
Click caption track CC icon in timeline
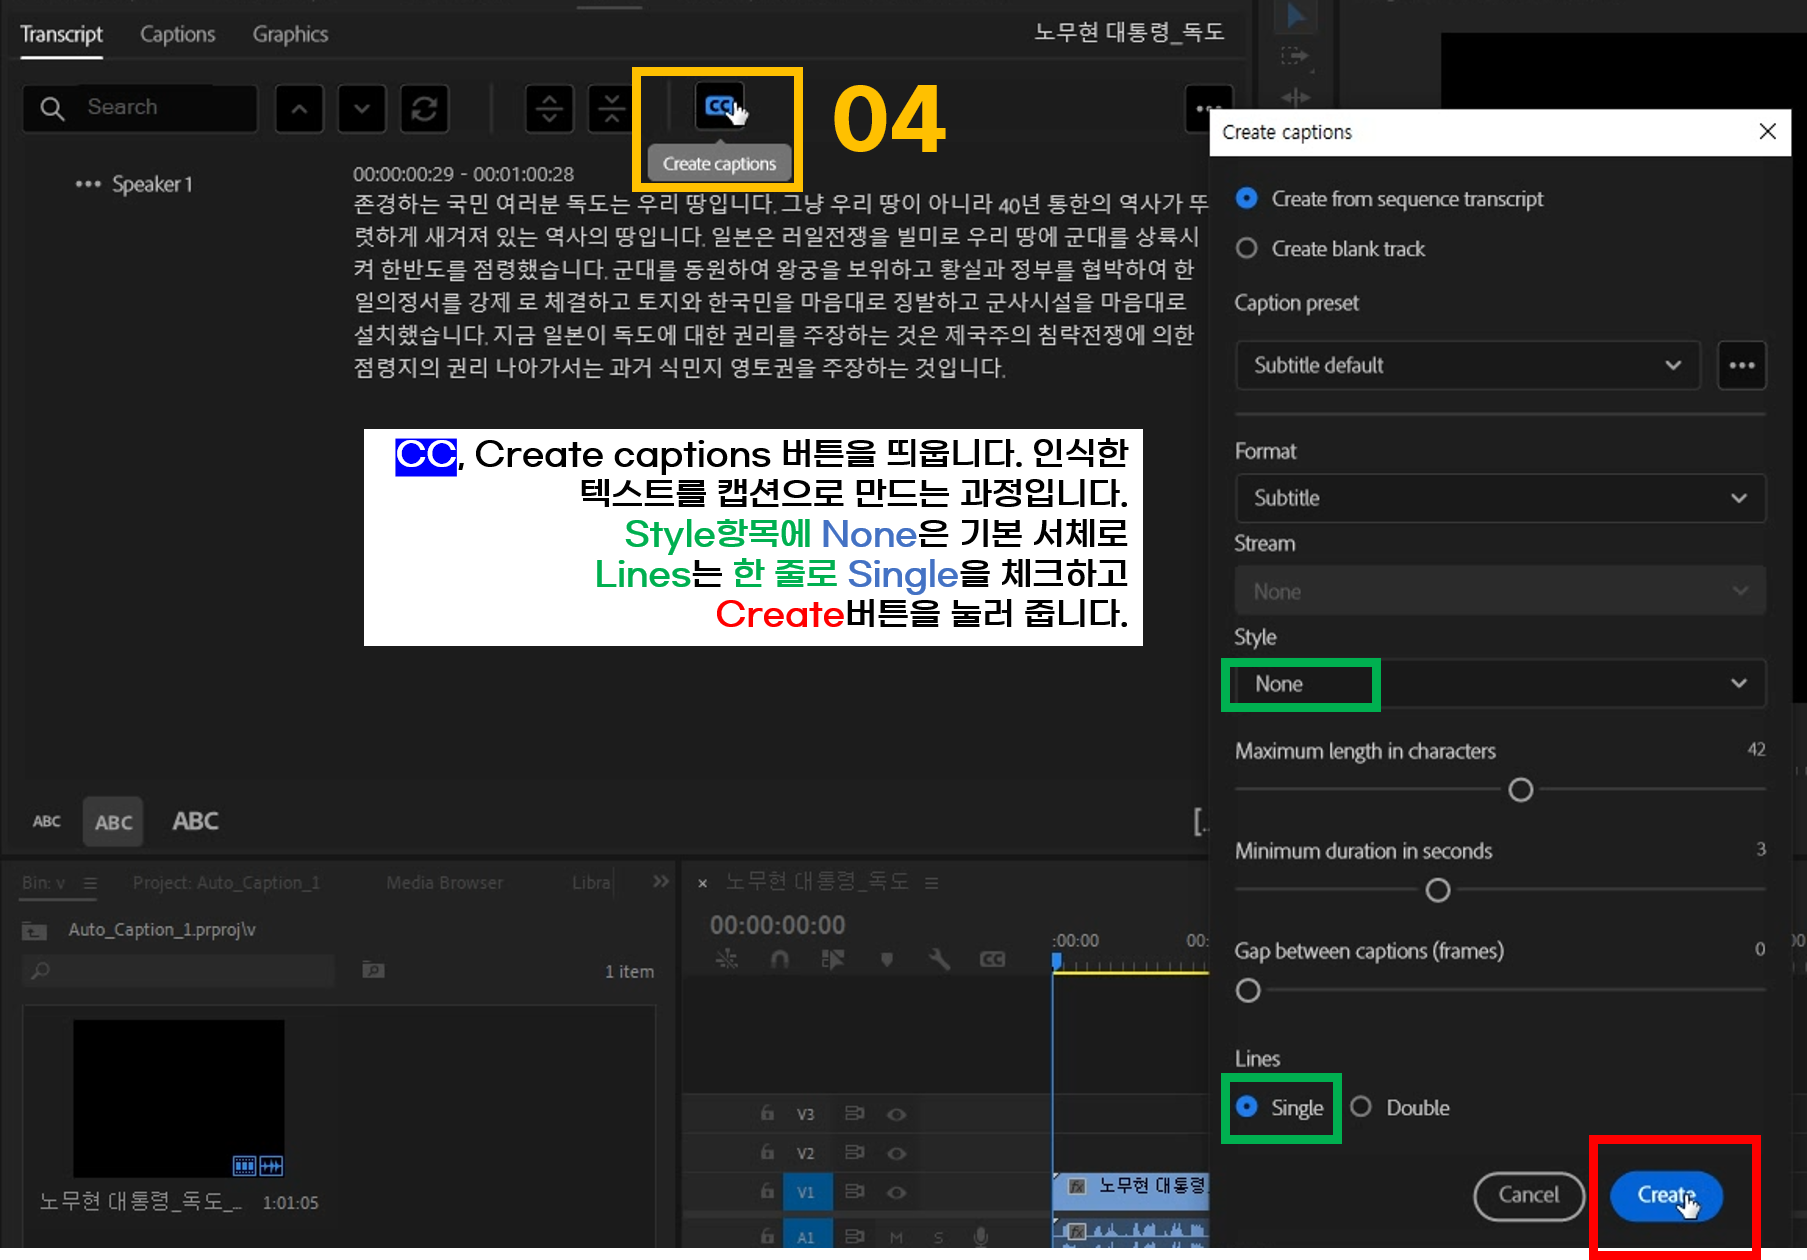pyautogui.click(x=992, y=959)
